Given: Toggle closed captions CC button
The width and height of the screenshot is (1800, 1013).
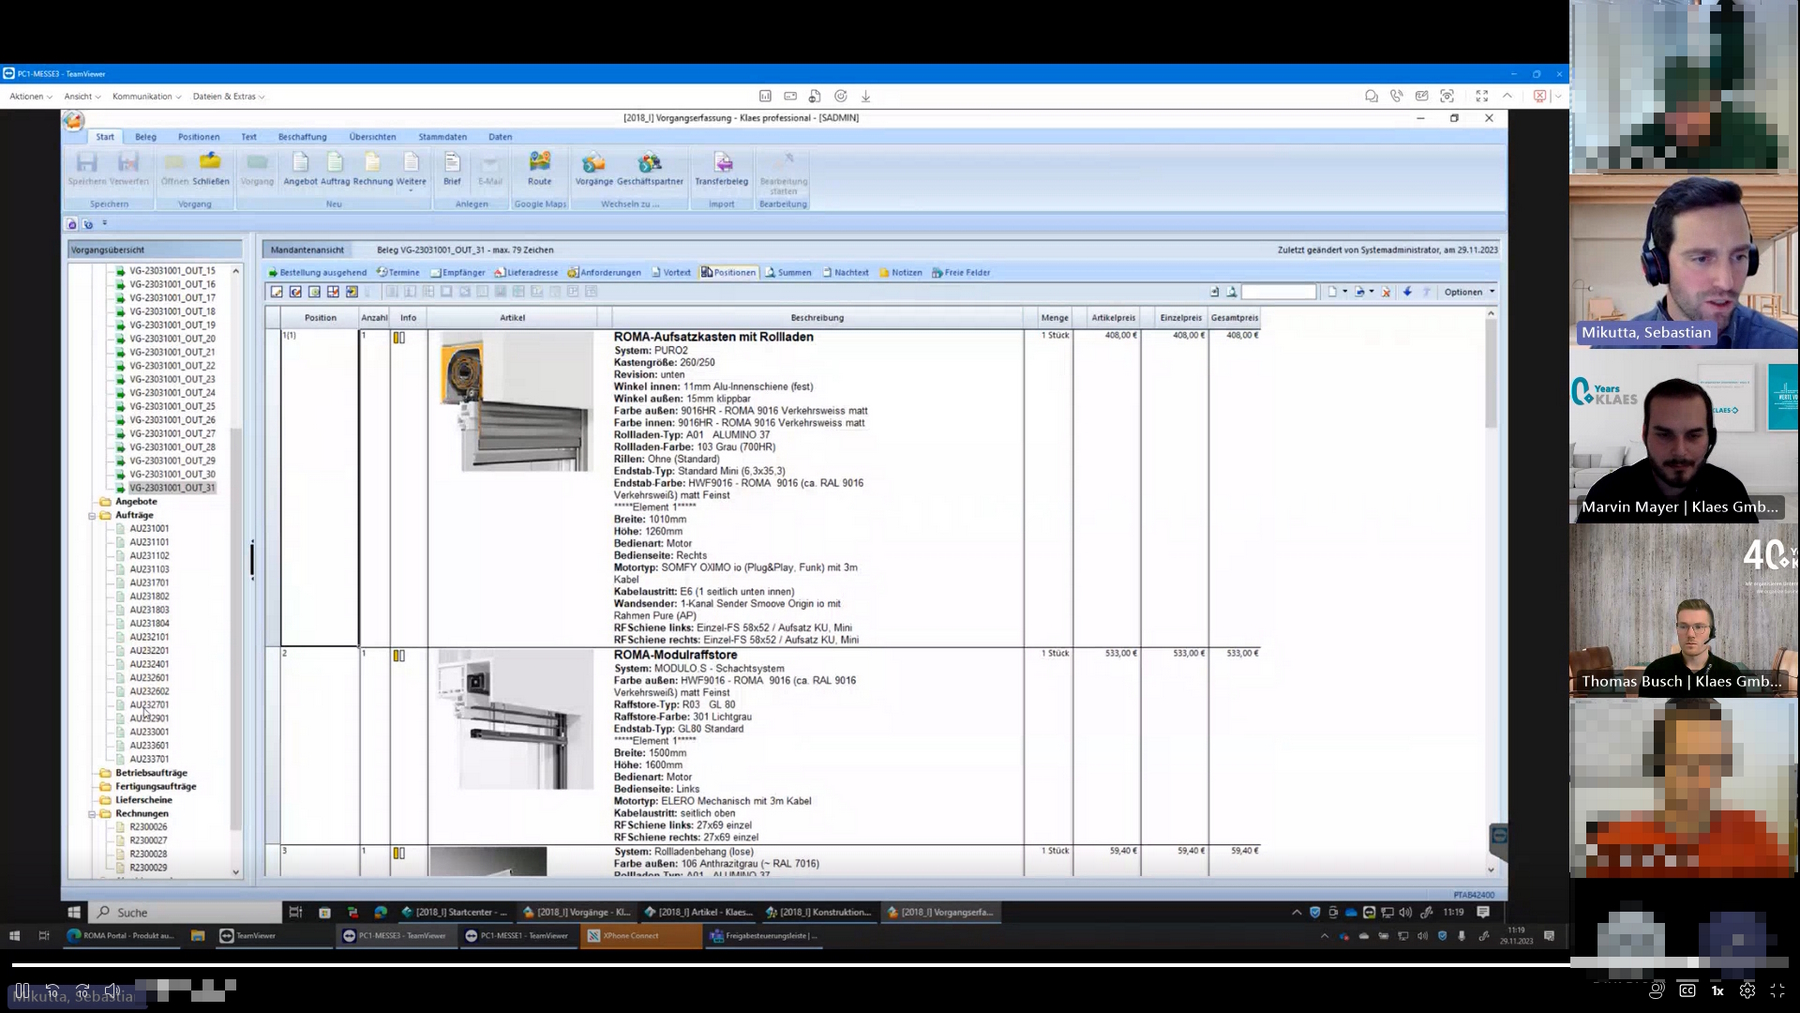Looking at the screenshot, I should pyautogui.click(x=1687, y=990).
